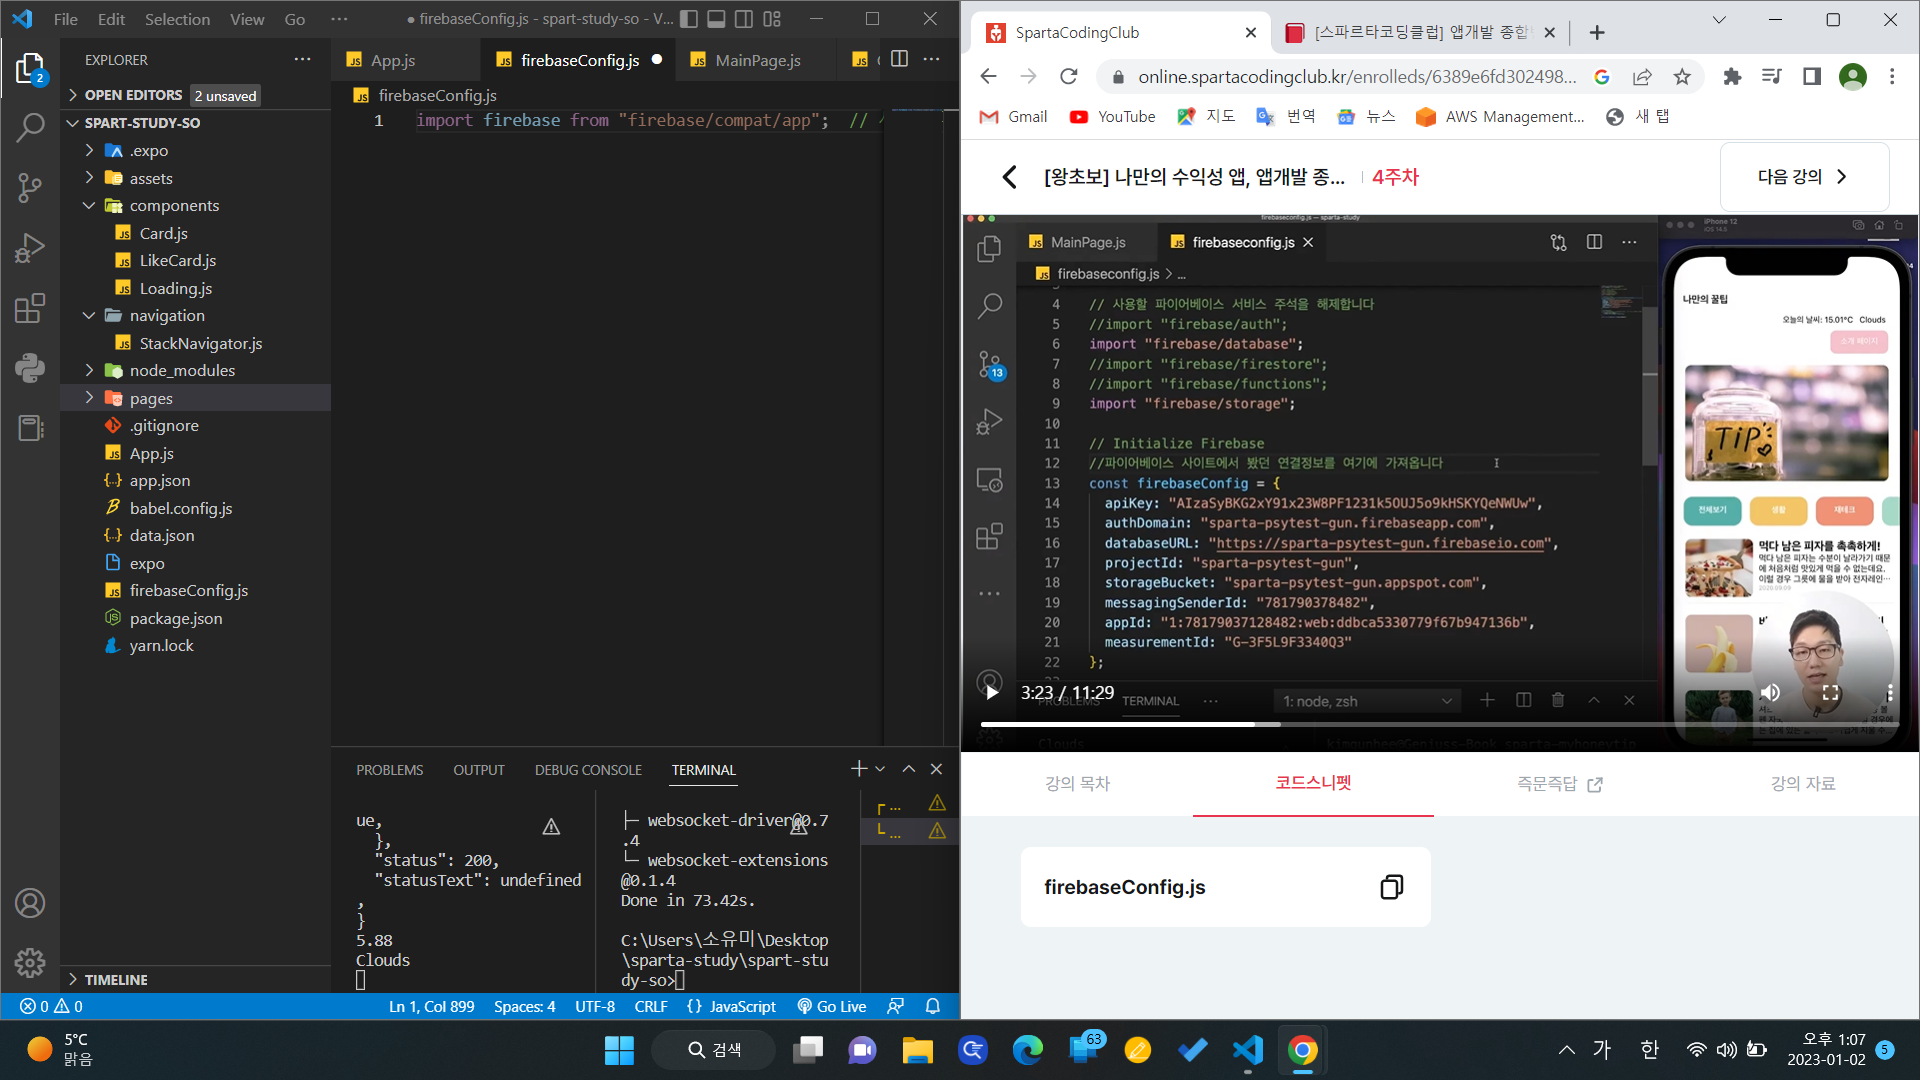Toggle the Secondary Side Bar layout

pos(744,18)
